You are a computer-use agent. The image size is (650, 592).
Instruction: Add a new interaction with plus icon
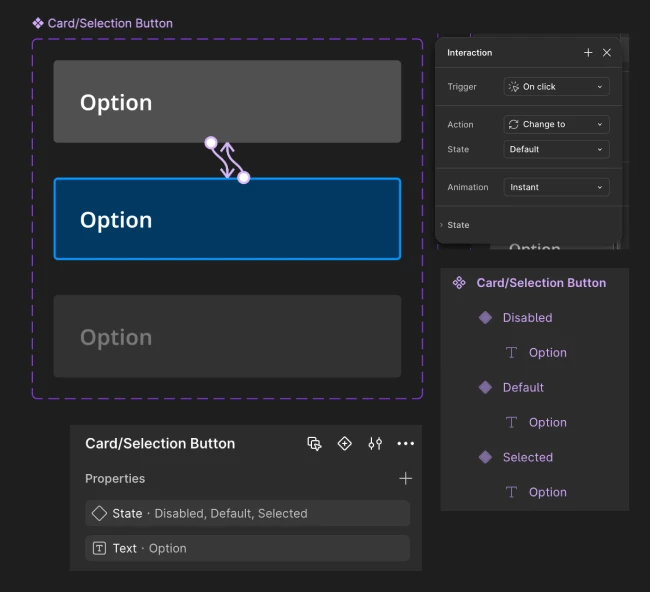[x=588, y=53]
